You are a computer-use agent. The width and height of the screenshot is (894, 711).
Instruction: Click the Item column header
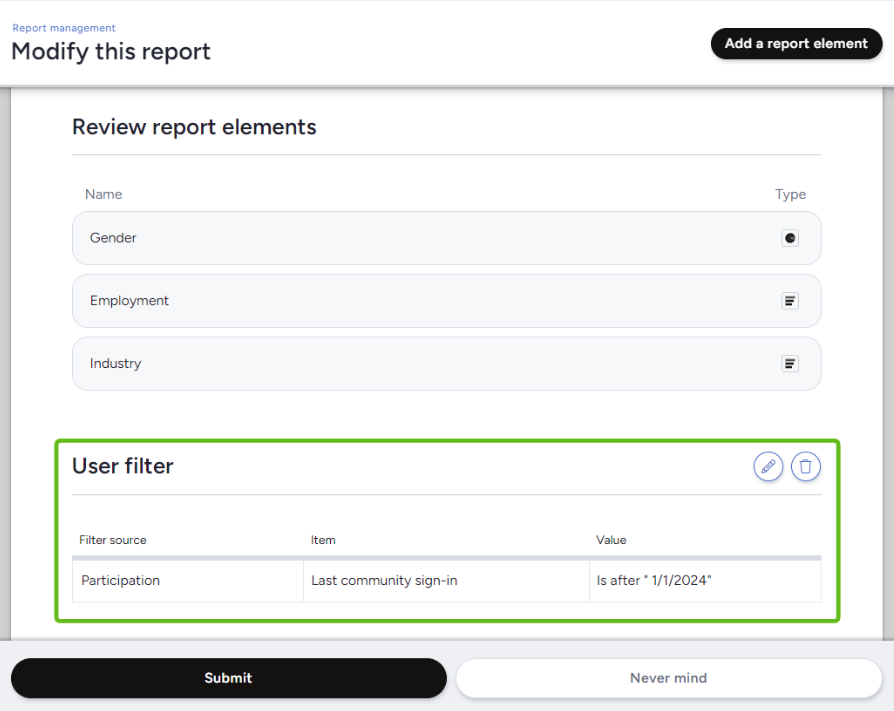click(323, 540)
